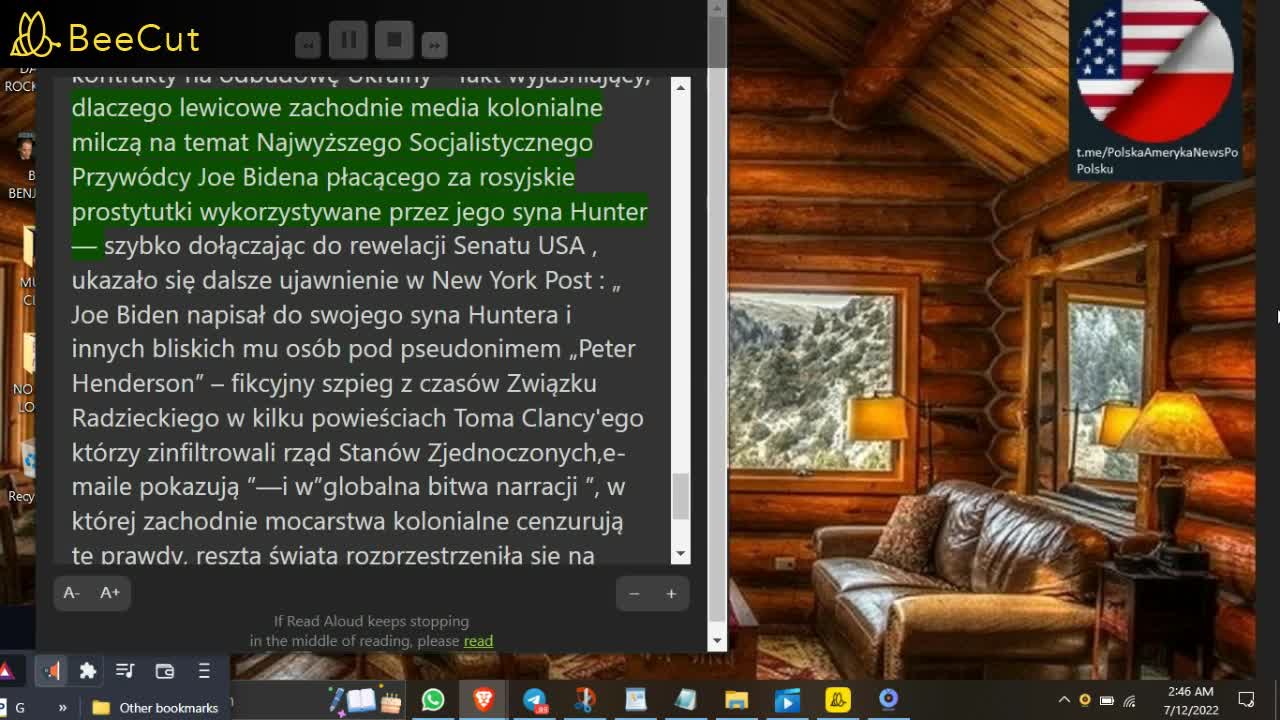Click the Brave Rewards triangle icon
The image size is (1280, 720).
pos(5,671)
